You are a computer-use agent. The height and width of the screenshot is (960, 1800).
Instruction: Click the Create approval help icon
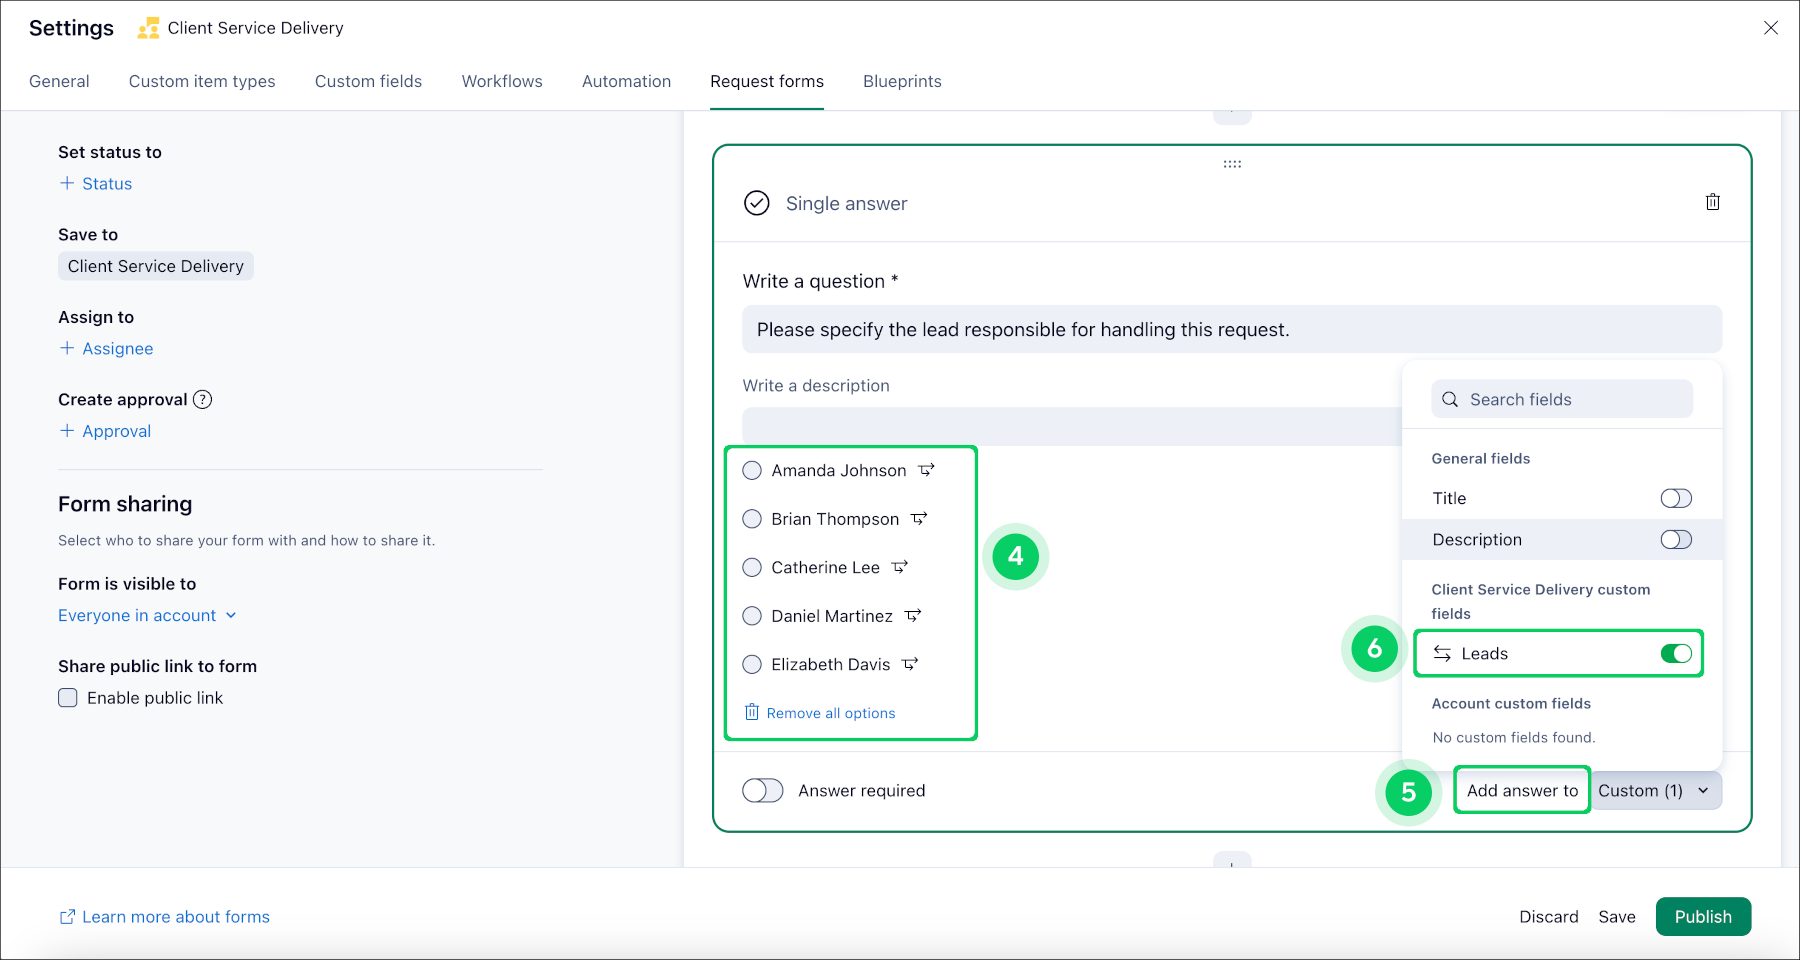pyautogui.click(x=203, y=400)
